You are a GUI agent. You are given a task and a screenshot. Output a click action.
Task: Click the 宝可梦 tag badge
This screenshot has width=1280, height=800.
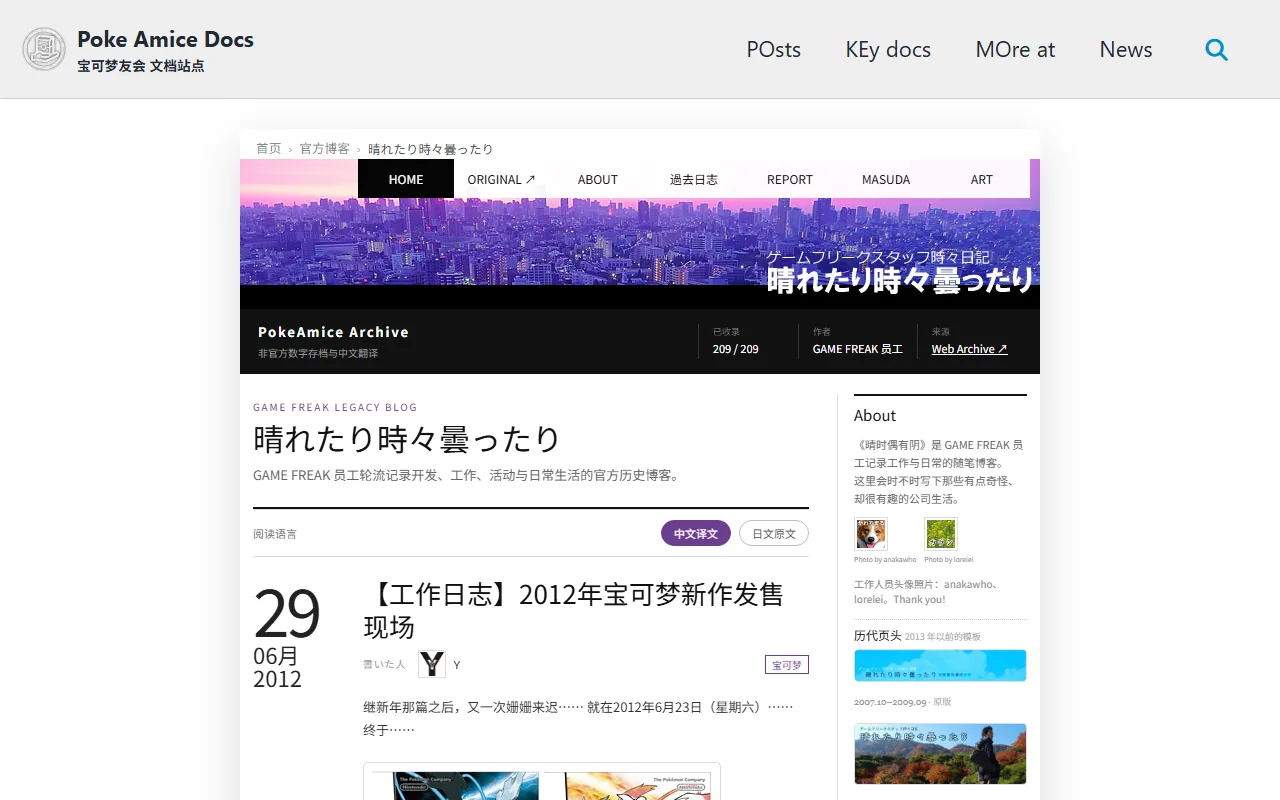(787, 665)
